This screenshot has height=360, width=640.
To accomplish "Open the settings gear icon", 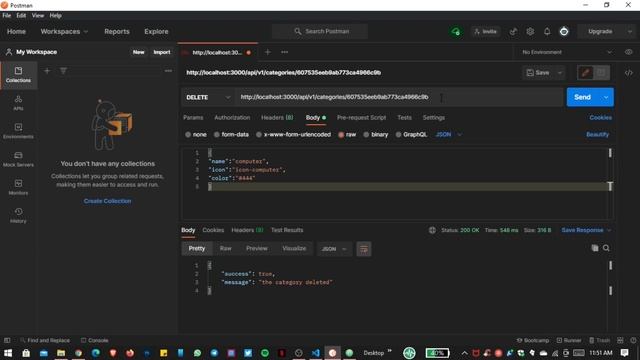I will click(530, 31).
